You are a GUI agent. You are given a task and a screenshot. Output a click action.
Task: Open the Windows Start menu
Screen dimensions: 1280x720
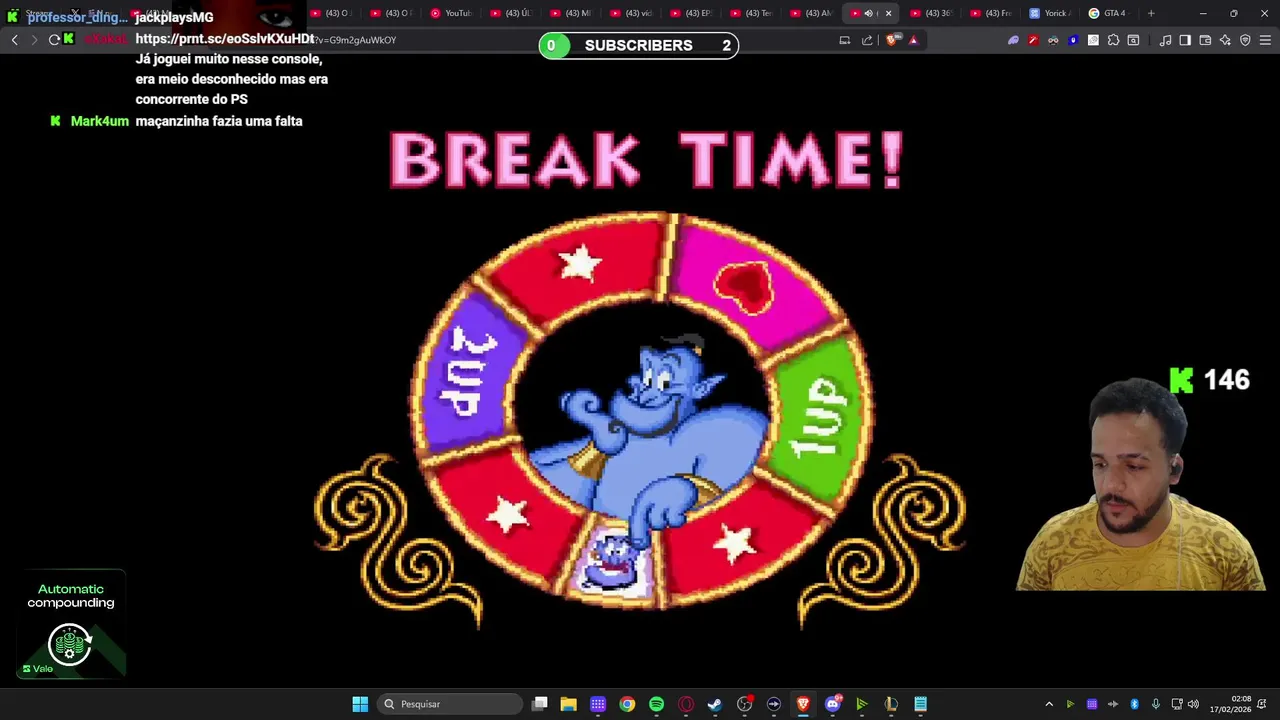360,704
